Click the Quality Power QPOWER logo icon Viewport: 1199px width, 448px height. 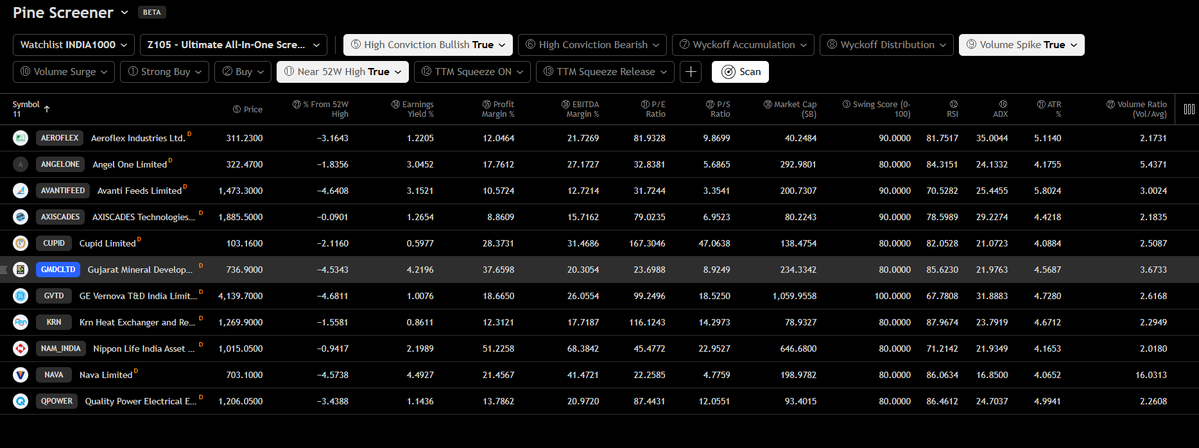21,401
